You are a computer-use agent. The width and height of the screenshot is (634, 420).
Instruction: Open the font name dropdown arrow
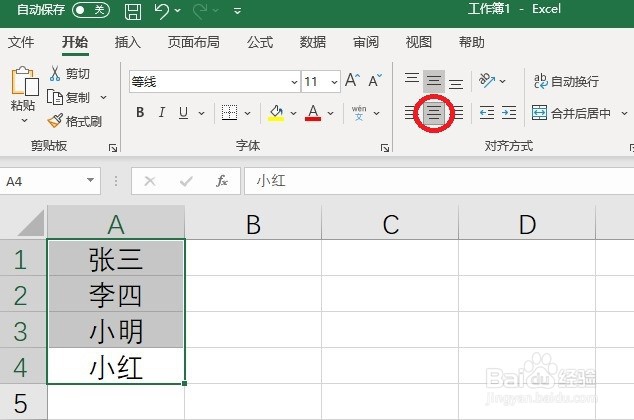pyautogui.click(x=294, y=82)
